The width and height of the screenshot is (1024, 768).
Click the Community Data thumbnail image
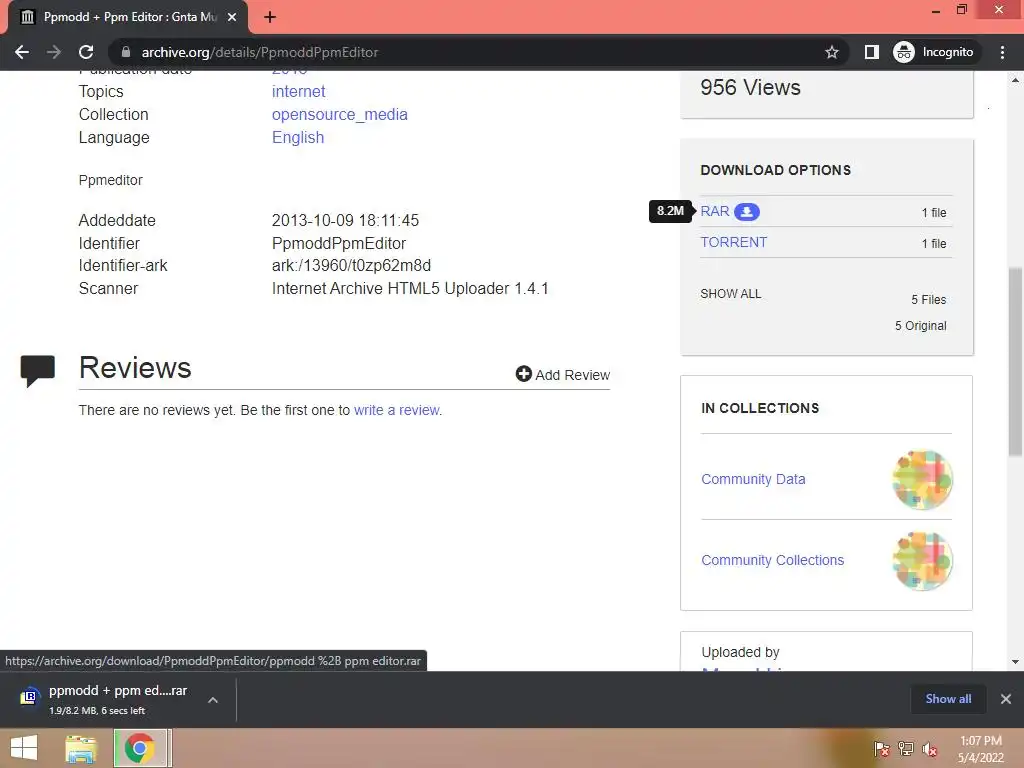click(922, 479)
